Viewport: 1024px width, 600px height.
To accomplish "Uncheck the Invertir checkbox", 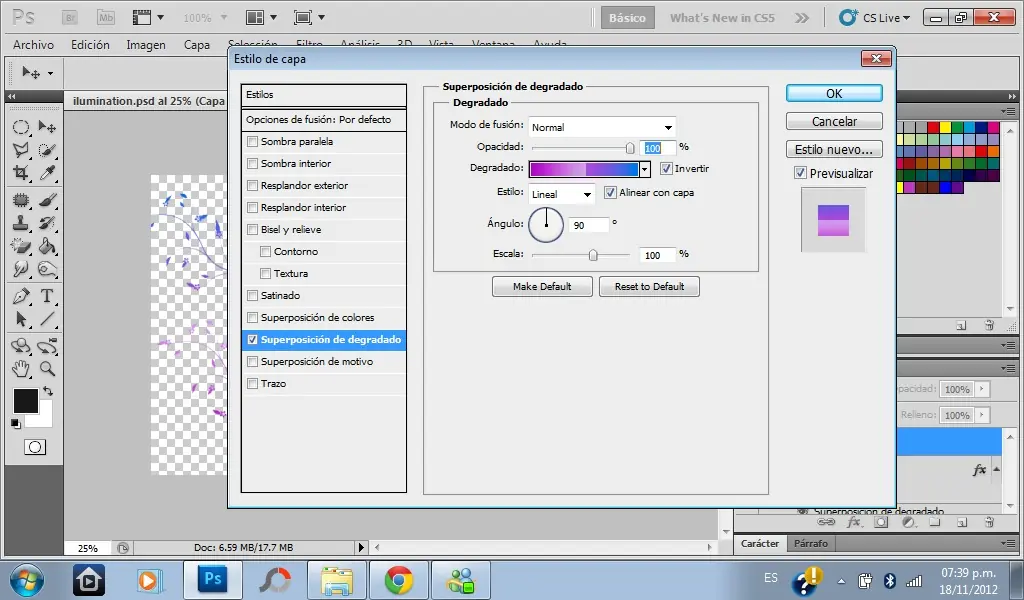I will 667,169.
